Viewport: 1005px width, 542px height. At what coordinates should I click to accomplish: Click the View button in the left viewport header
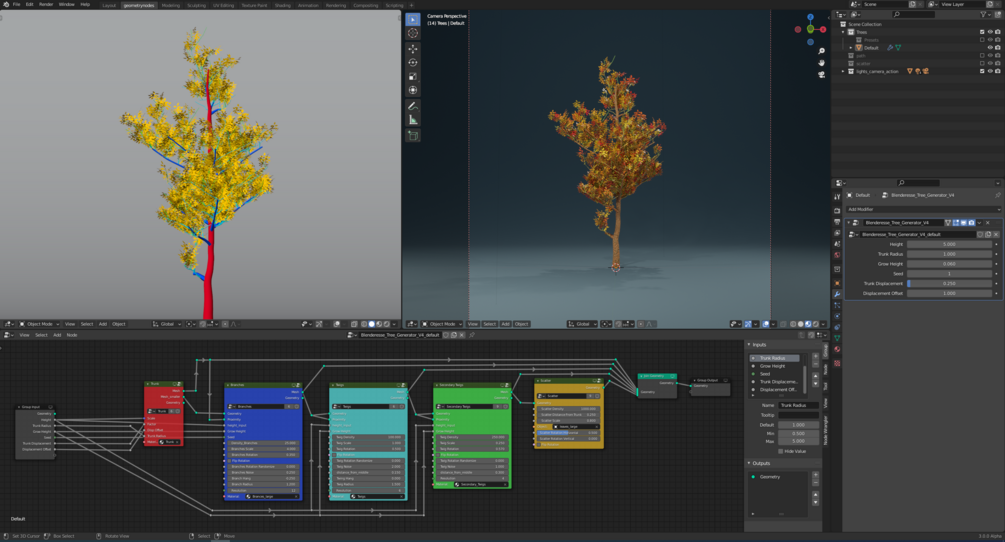coord(70,324)
